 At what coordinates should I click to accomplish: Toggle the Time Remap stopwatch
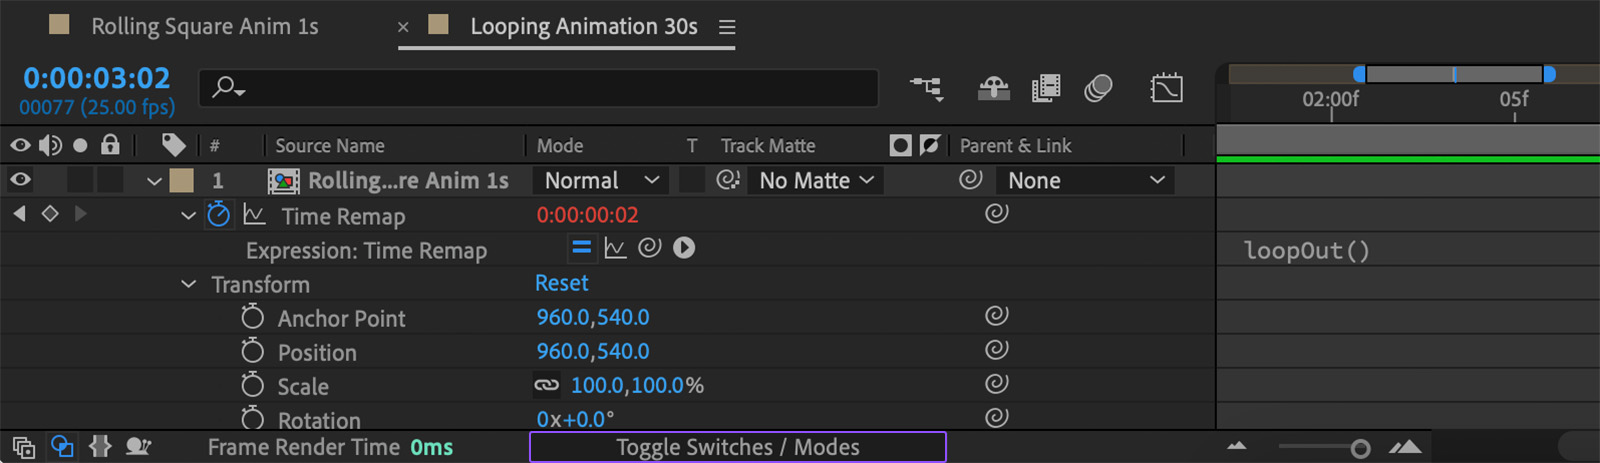point(219,215)
